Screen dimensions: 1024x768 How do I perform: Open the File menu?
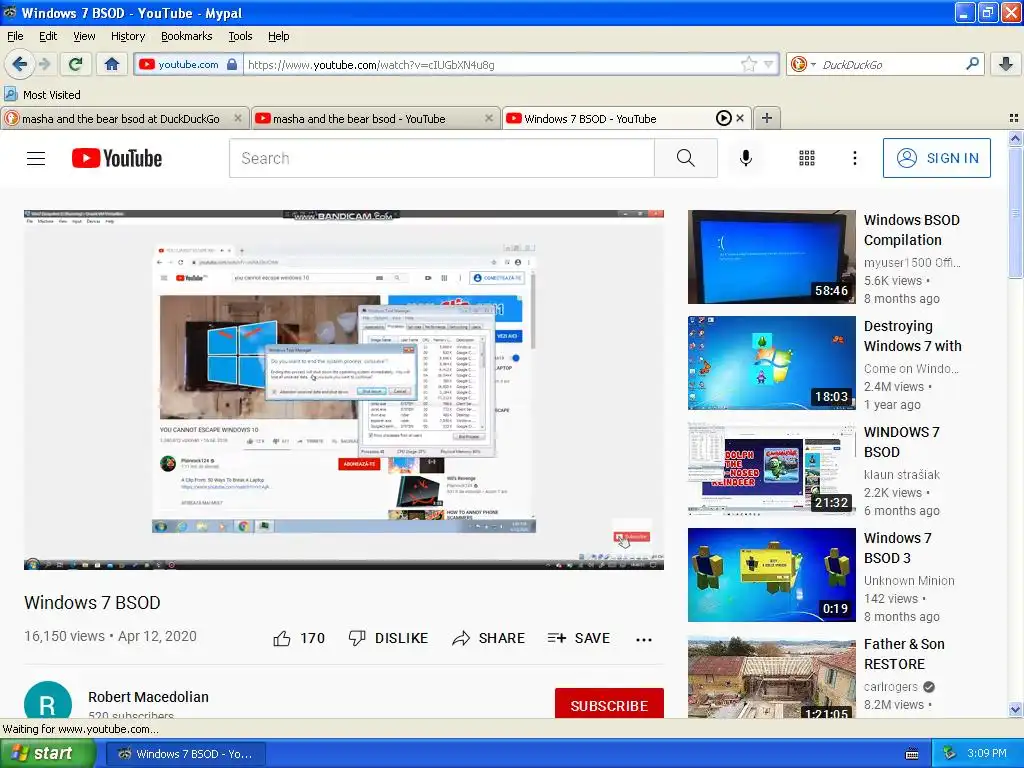pos(15,36)
